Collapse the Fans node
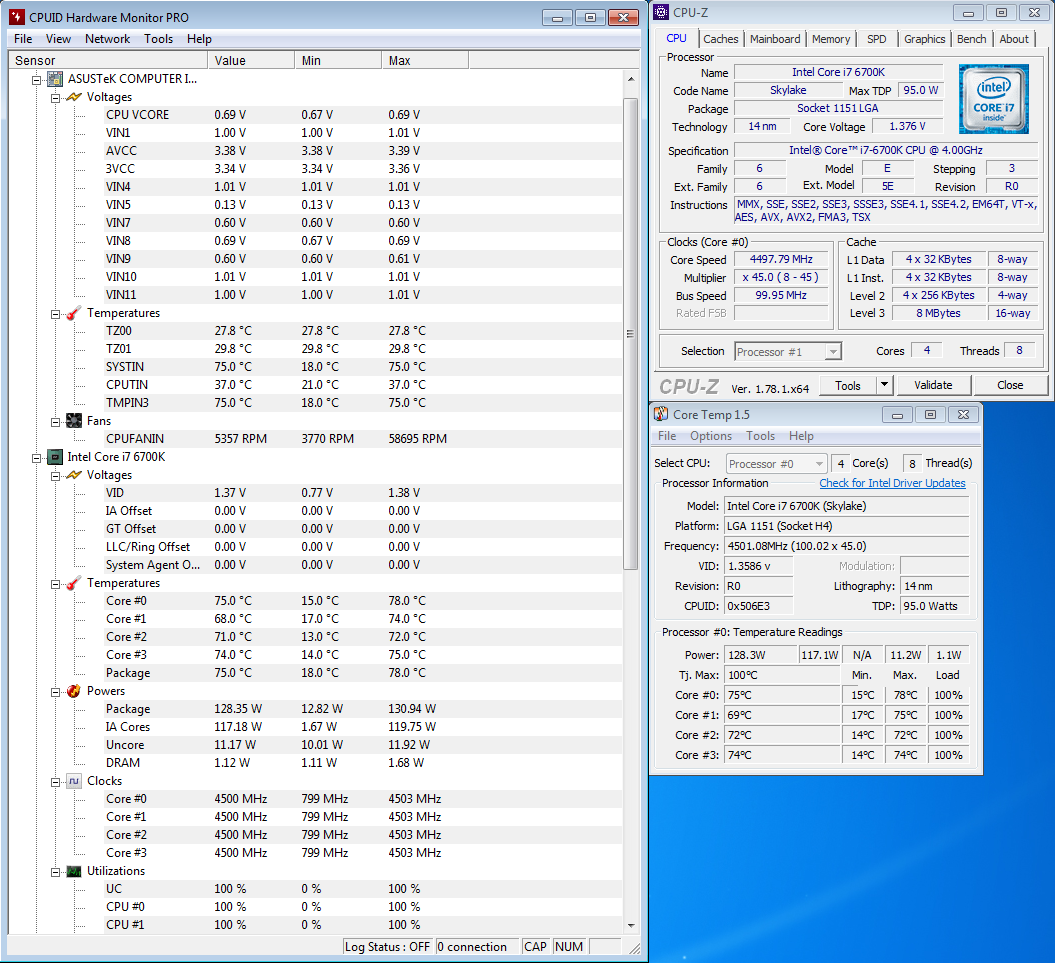This screenshot has height=963, width=1055. (55, 422)
